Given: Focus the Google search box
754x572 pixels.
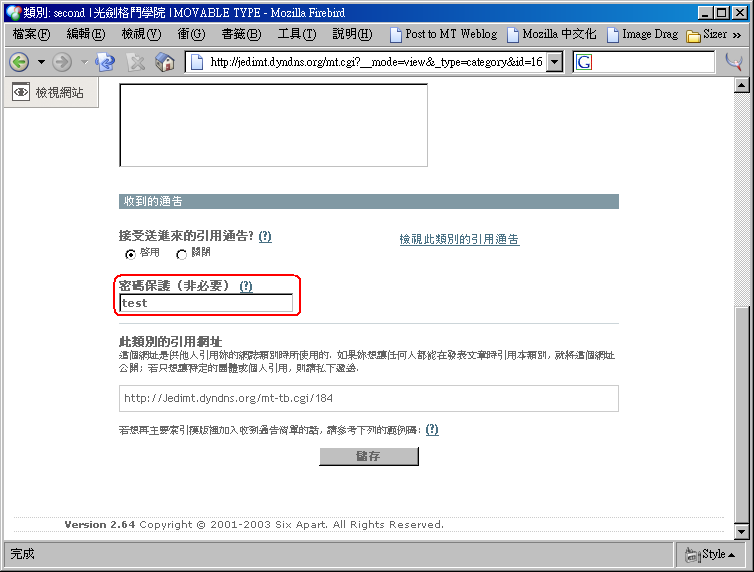Looking at the screenshot, I should (653, 62).
